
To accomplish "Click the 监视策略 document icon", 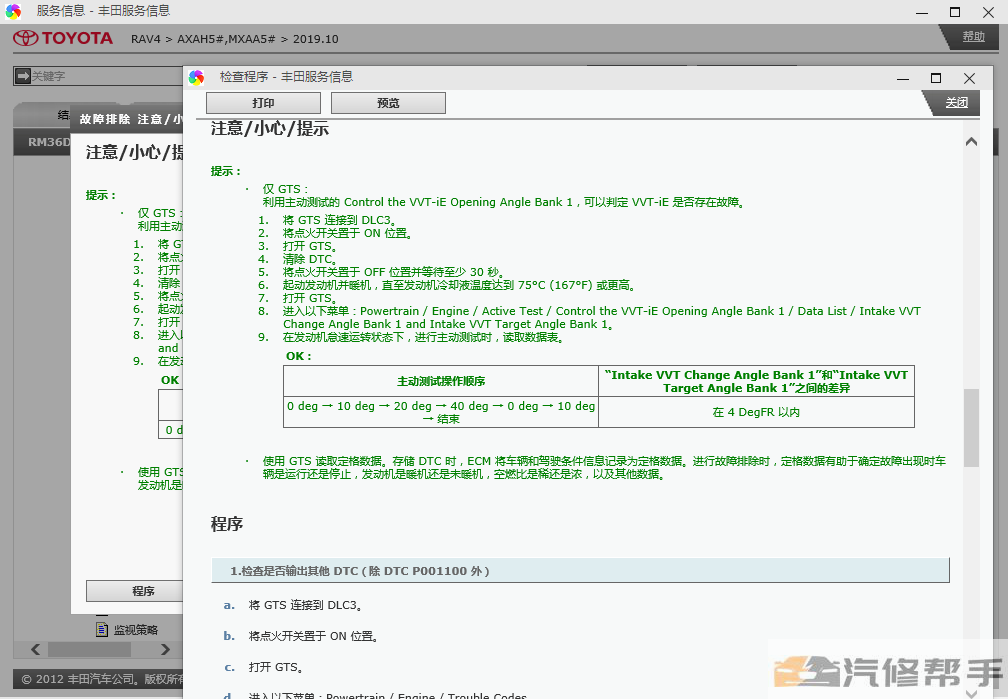I will (x=102, y=630).
